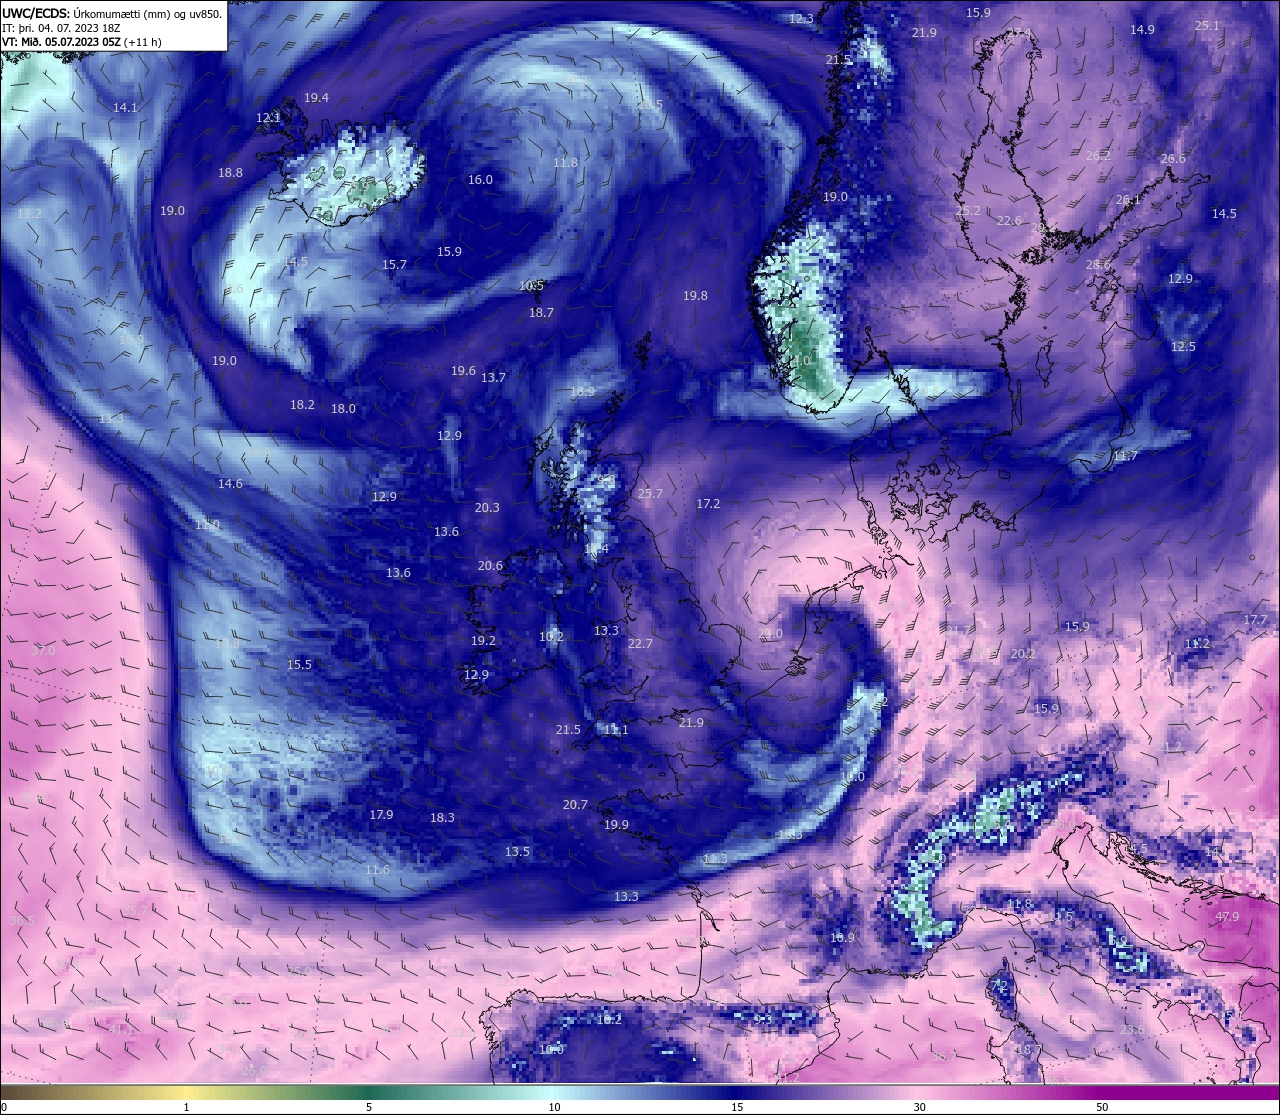The height and width of the screenshot is (1115, 1280).
Task: Click the 19.9 value near Brittany
Action: click(x=616, y=824)
